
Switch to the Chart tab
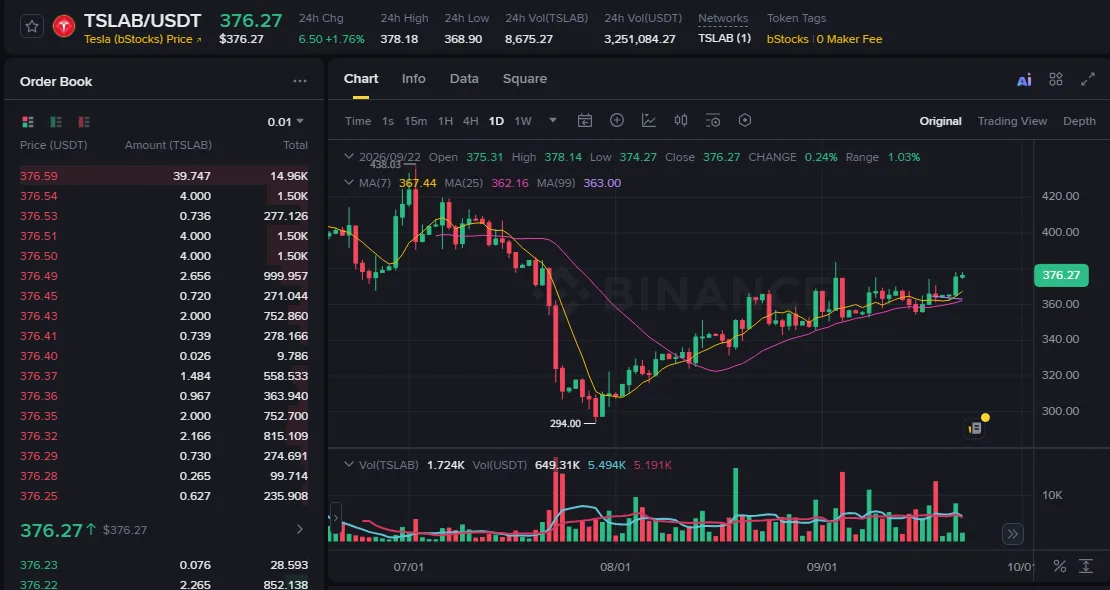tap(361, 79)
